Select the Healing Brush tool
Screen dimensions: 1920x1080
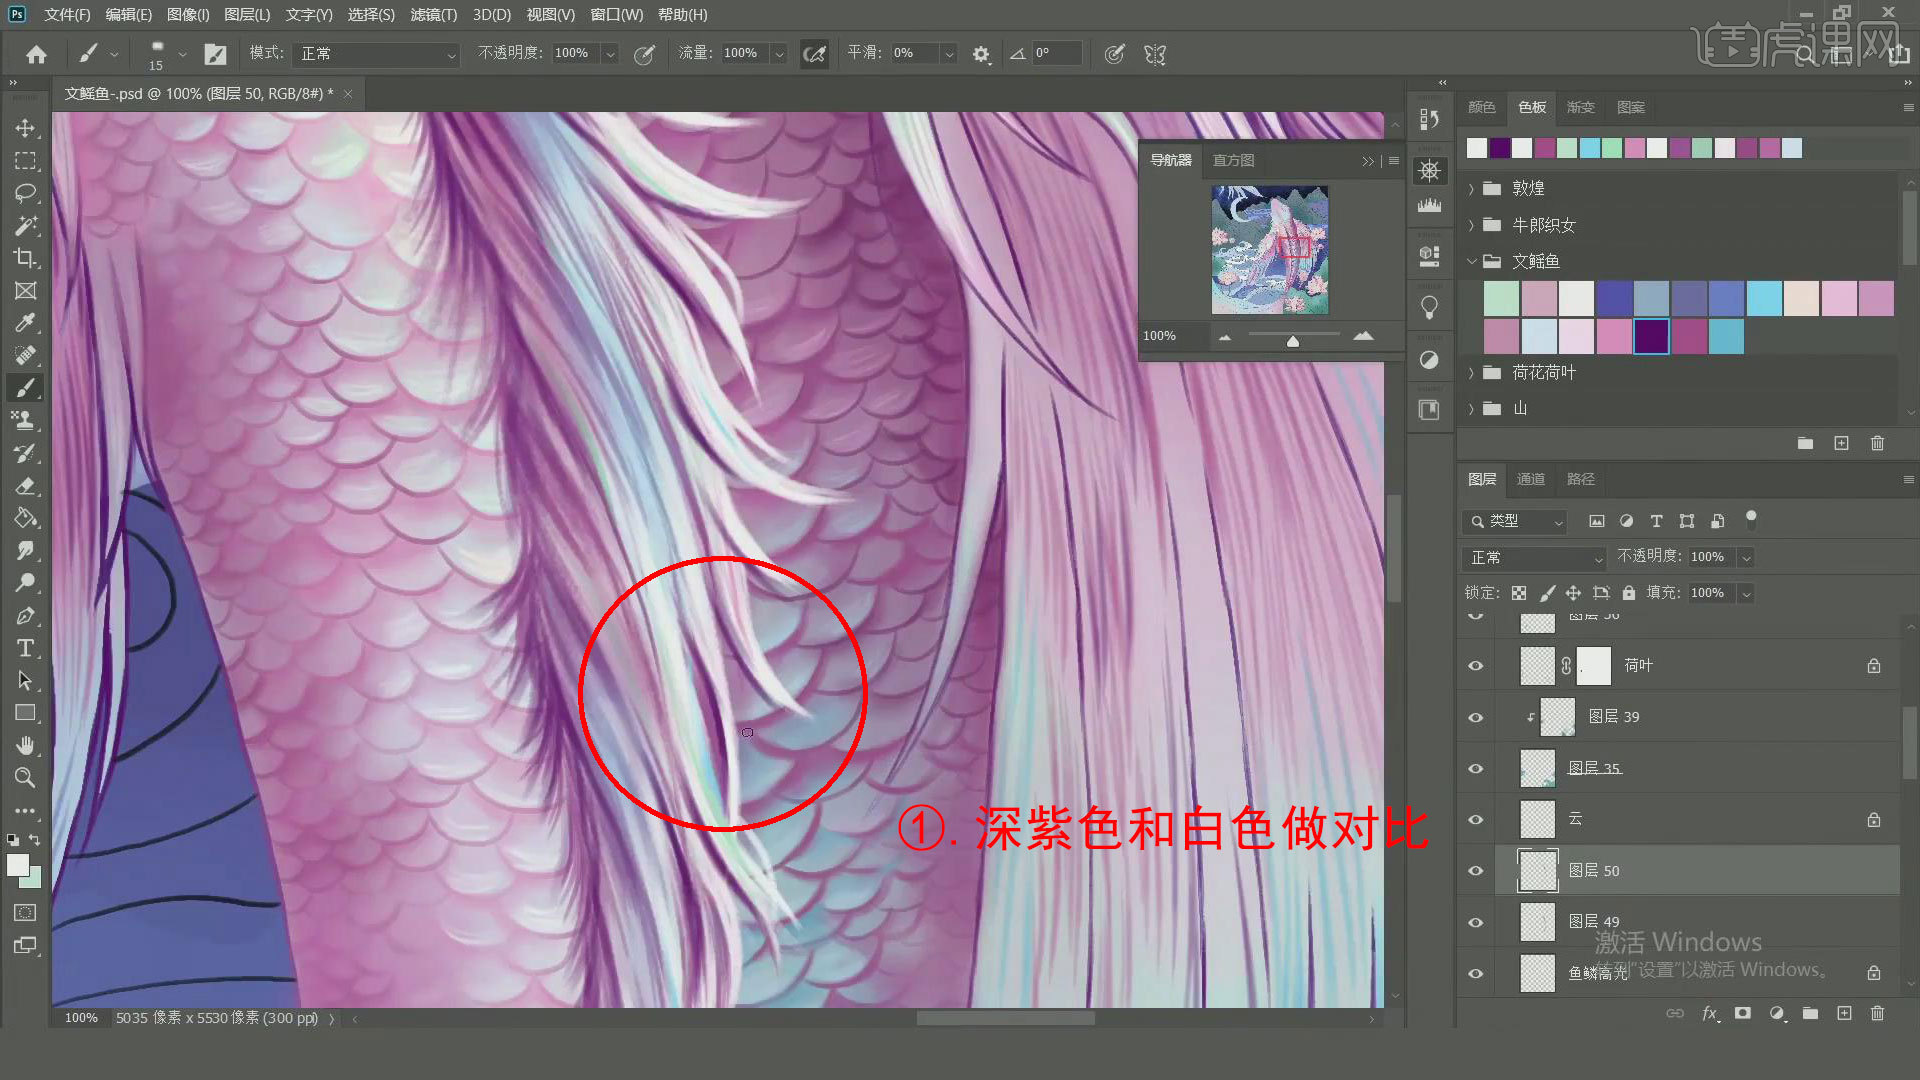tap(25, 355)
